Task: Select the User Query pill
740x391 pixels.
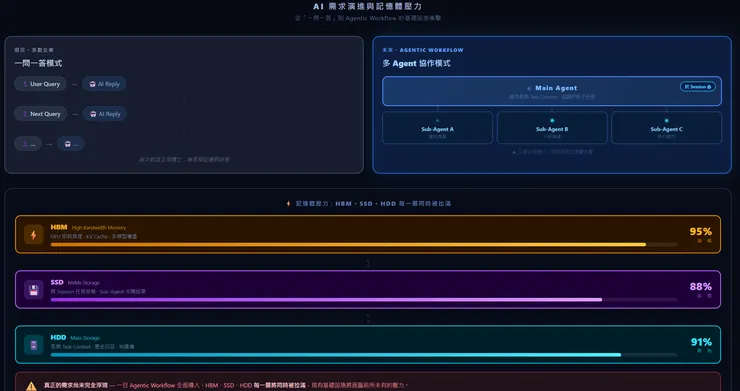Action: (x=41, y=84)
